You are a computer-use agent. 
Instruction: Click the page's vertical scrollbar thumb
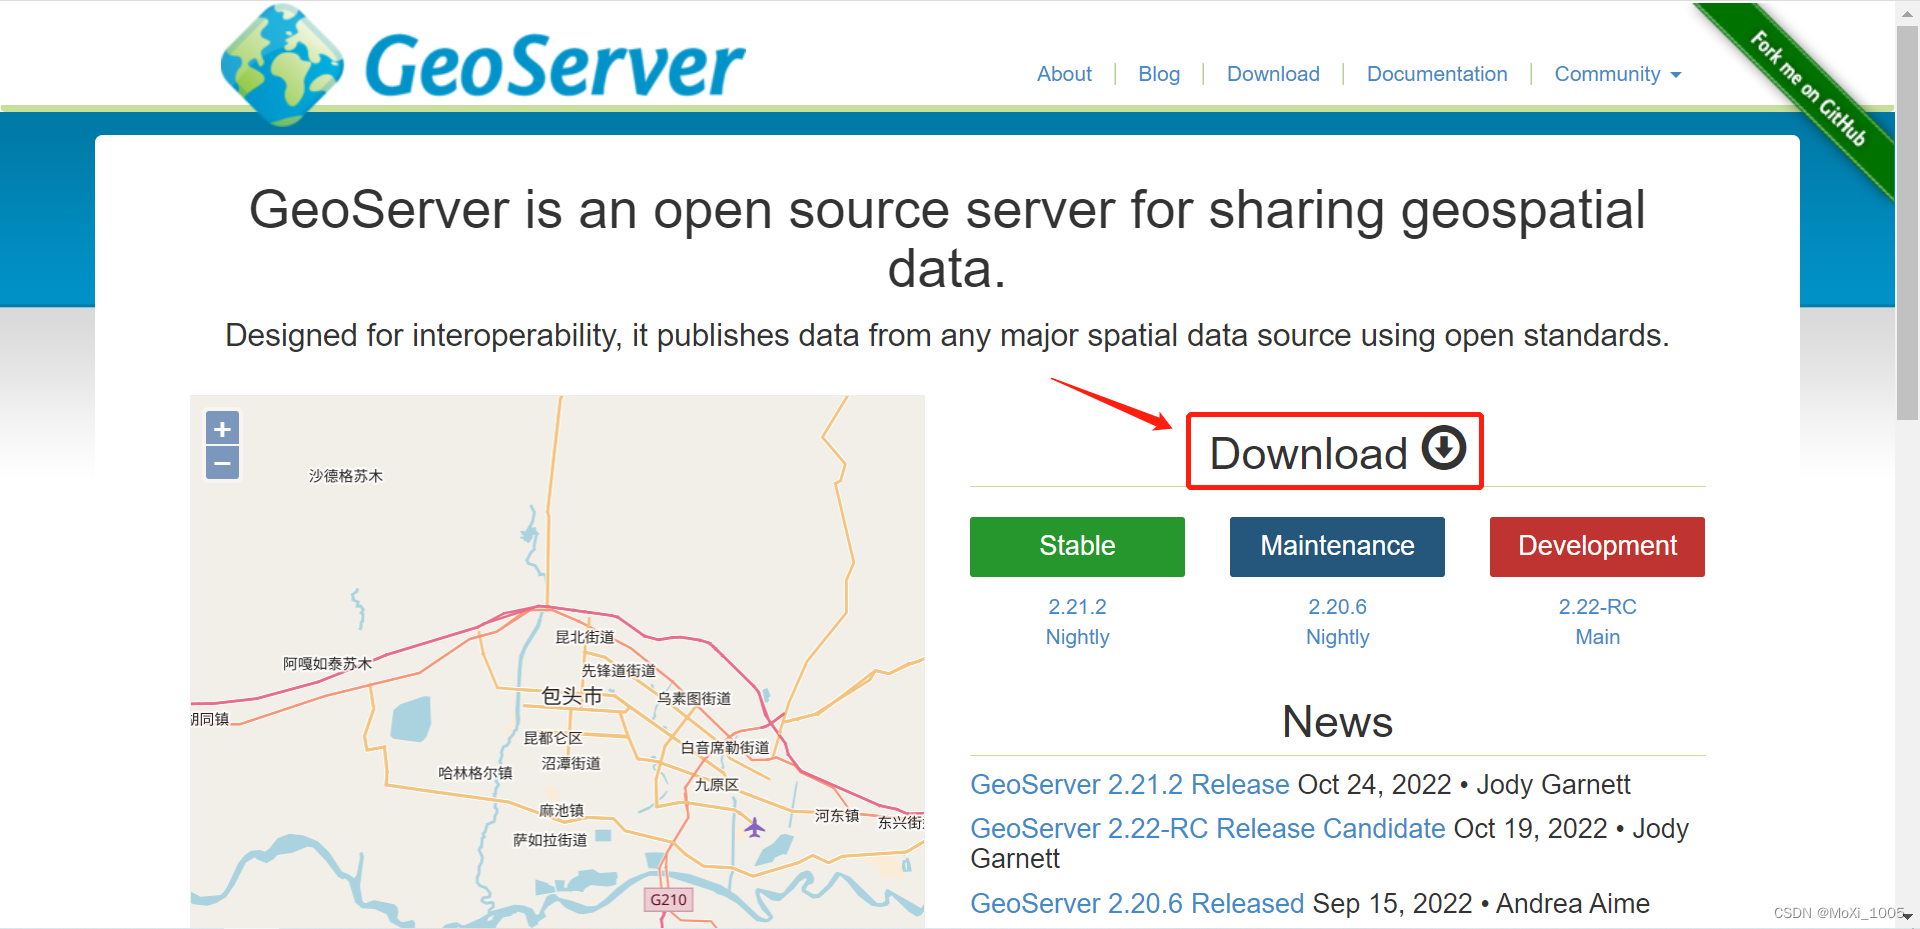pos(1907,223)
